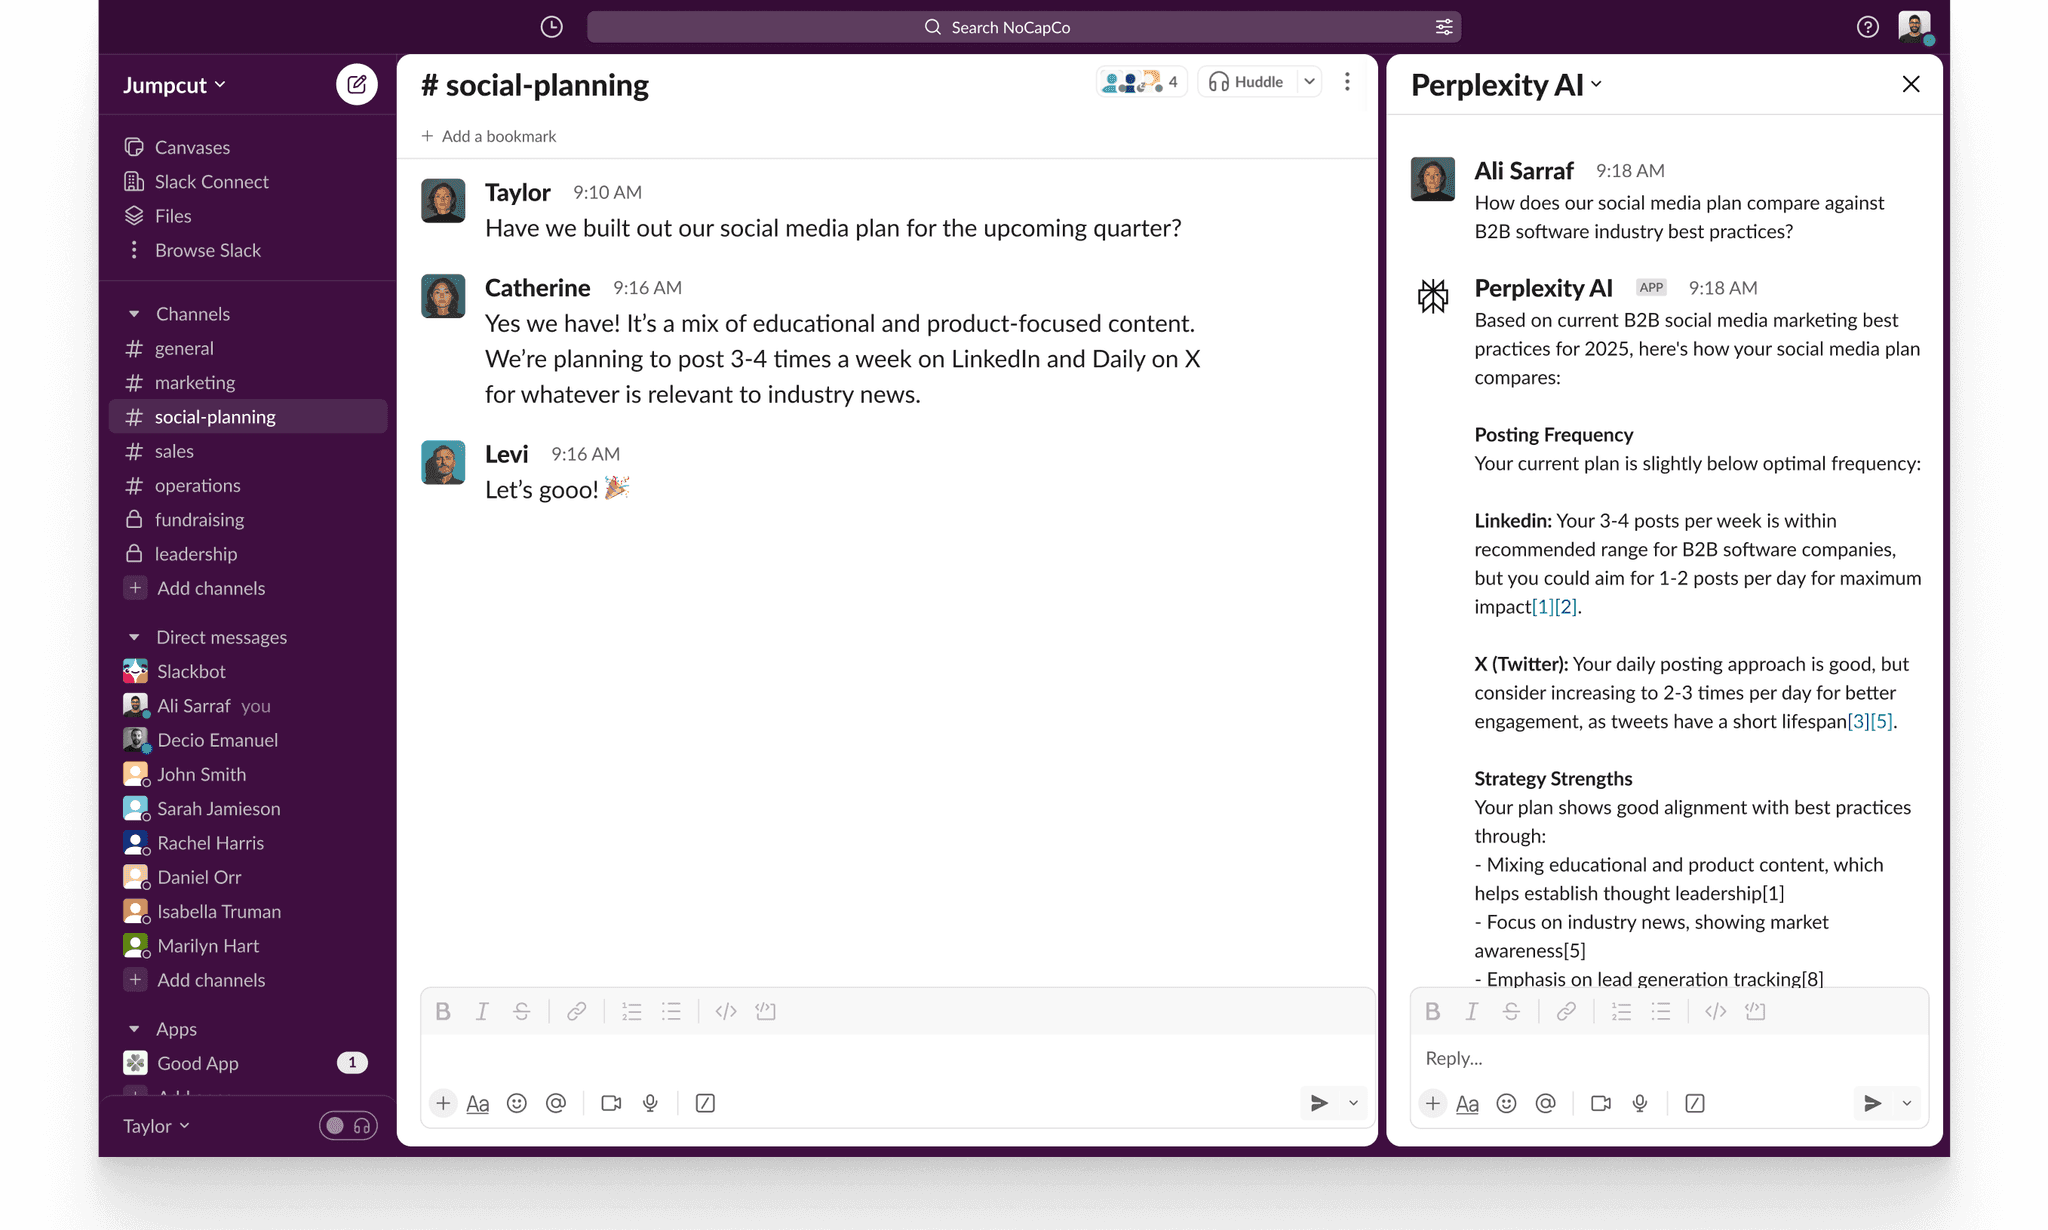The image size is (2048, 1230).
Task: Record an audio clip in the Perplexity reply box
Action: click(x=1640, y=1103)
